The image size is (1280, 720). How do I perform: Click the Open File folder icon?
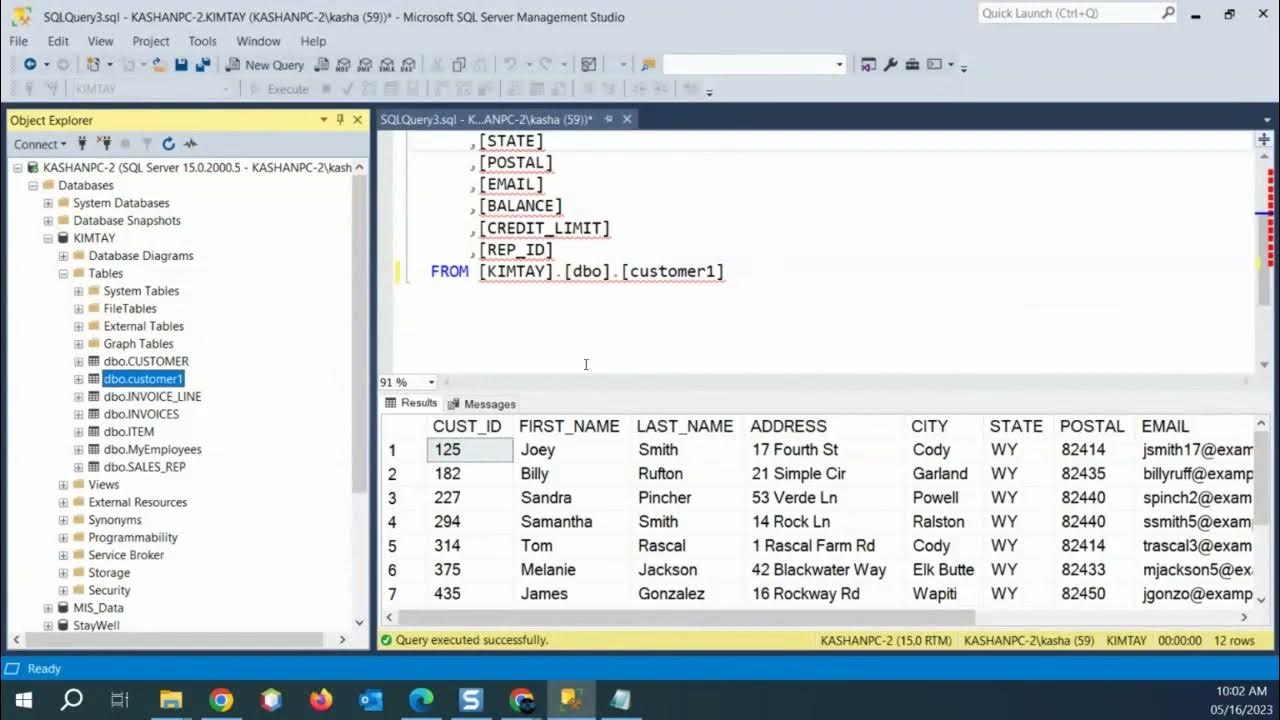click(x=158, y=65)
